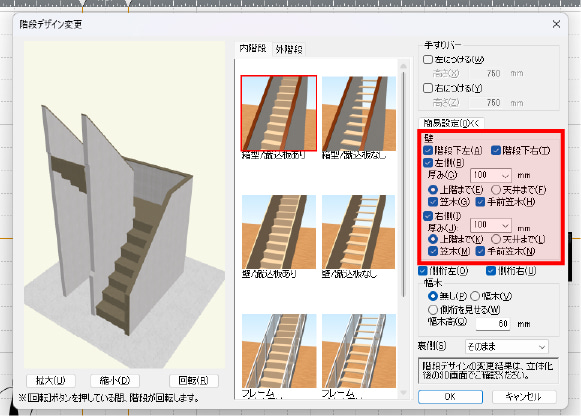
Task: Choose the 壁/蹴込板あり staircase design
Action: 279,232
